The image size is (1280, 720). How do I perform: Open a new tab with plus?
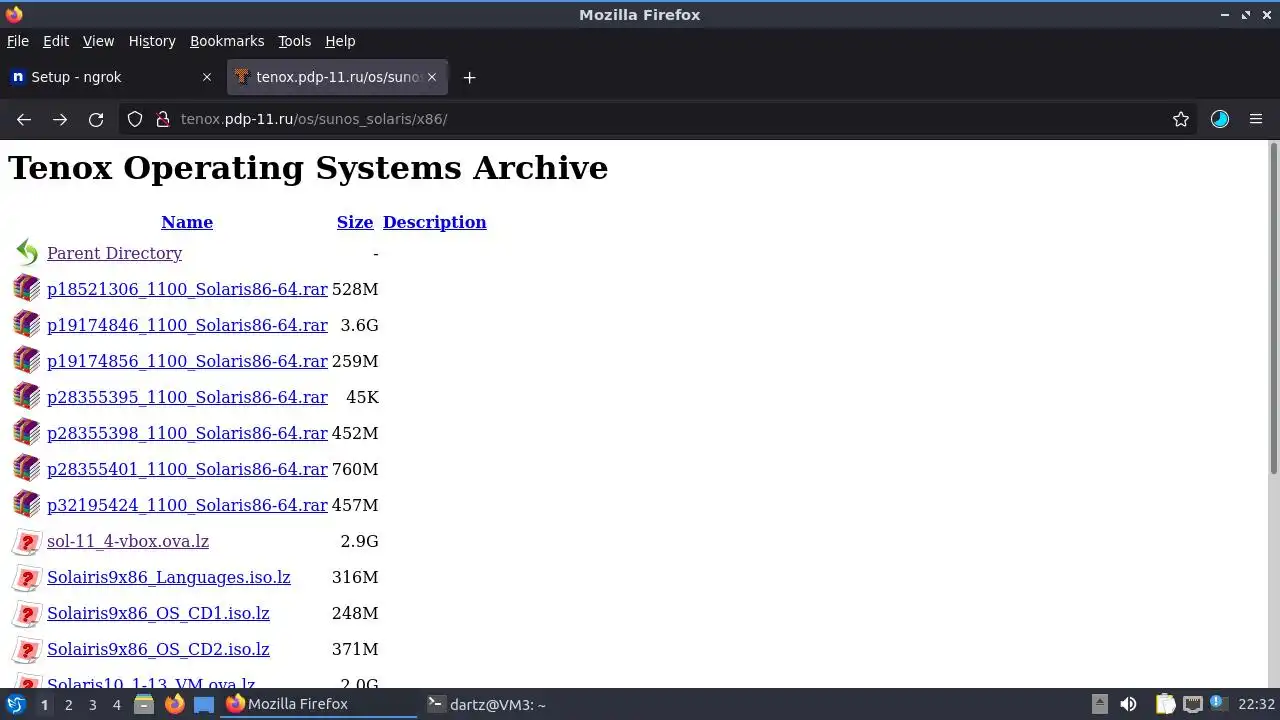click(469, 77)
